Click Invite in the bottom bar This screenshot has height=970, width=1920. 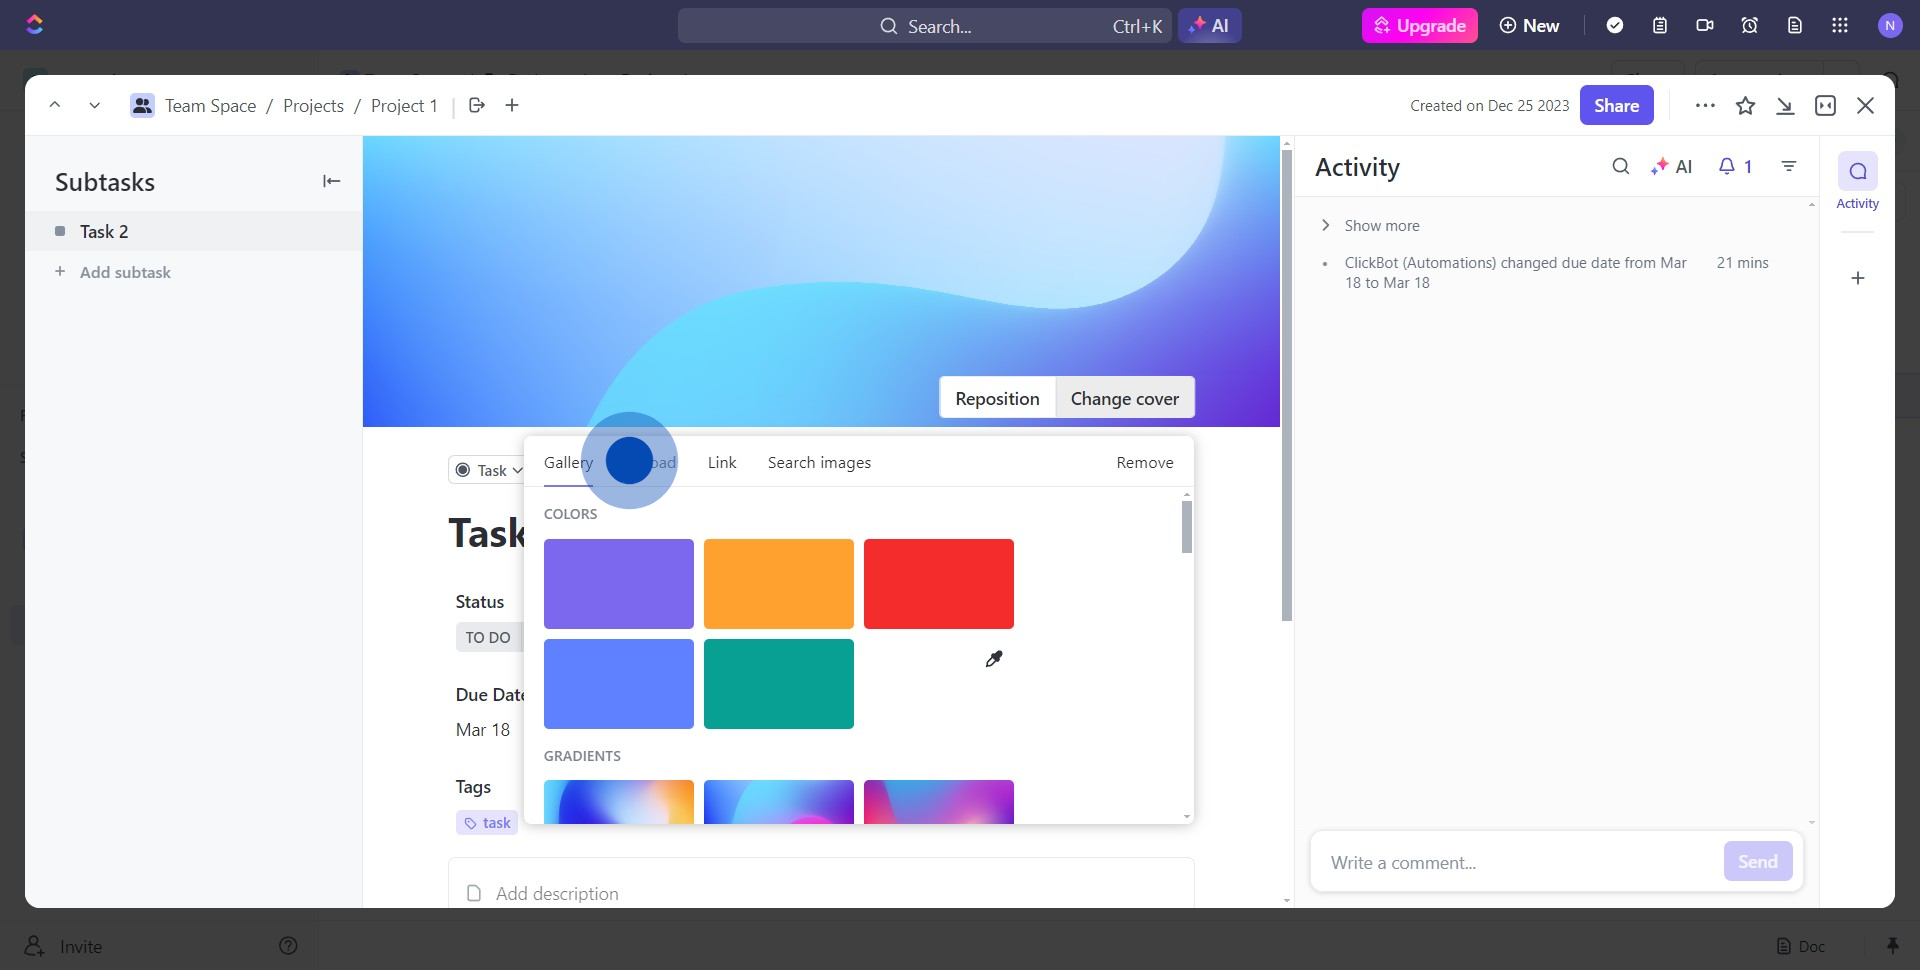coord(64,946)
